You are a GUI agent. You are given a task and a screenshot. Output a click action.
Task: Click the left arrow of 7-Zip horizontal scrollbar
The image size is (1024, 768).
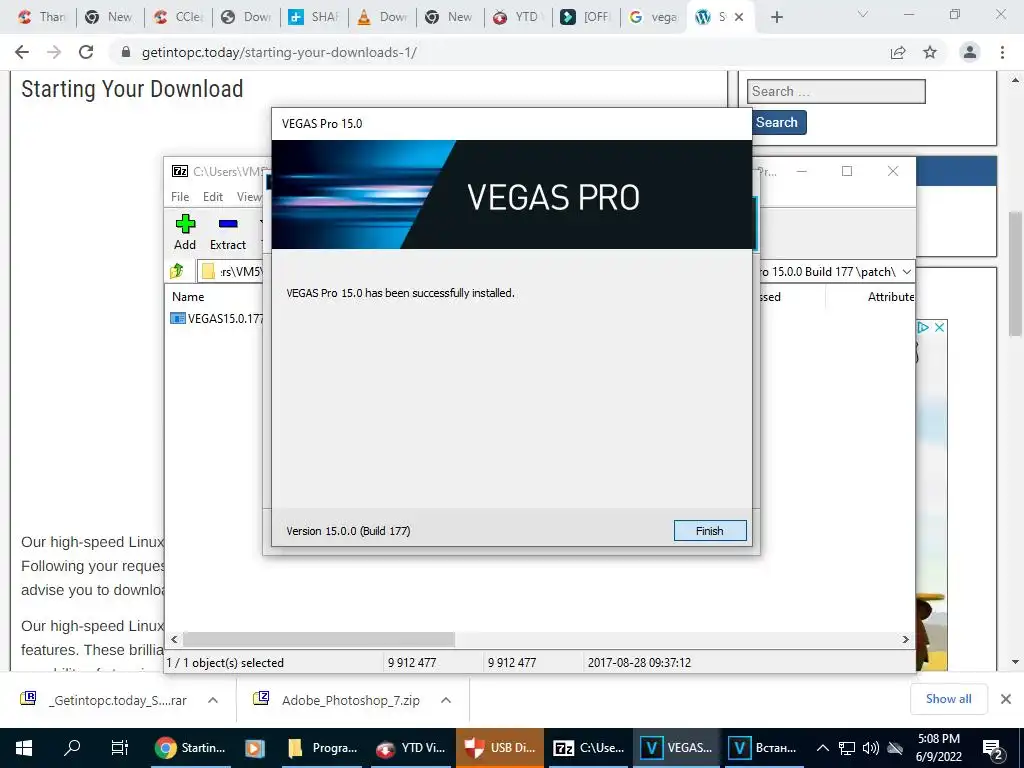click(x=174, y=639)
